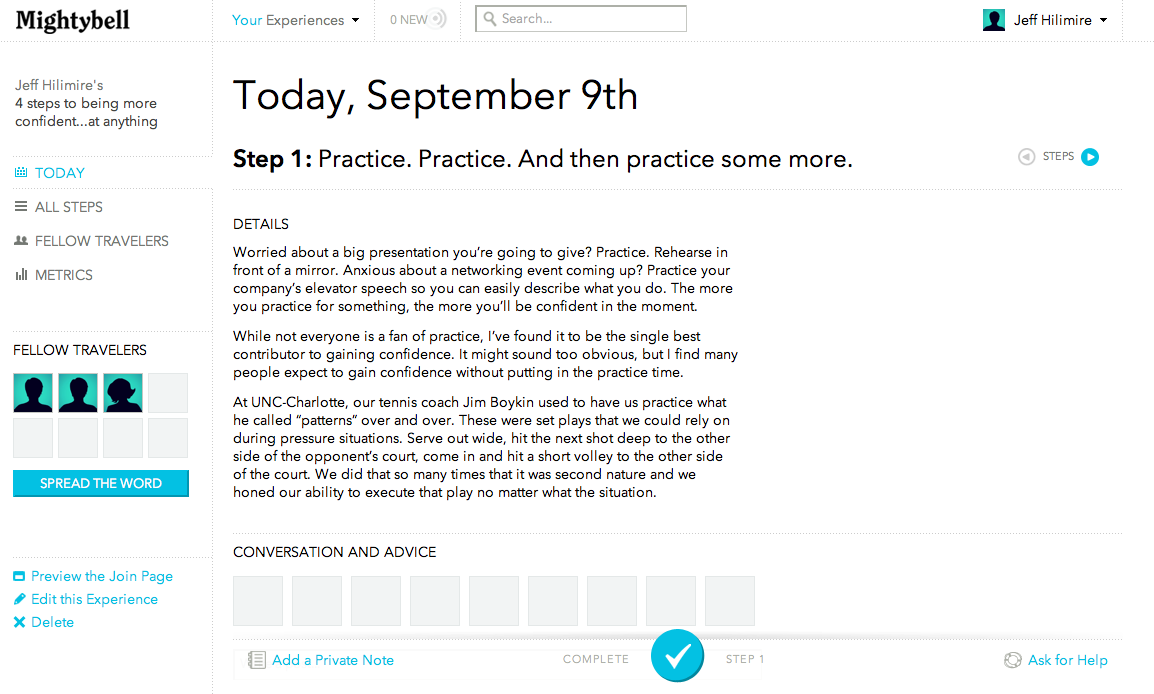
Task: Click the X icon beside Delete
Action: click(x=19, y=622)
